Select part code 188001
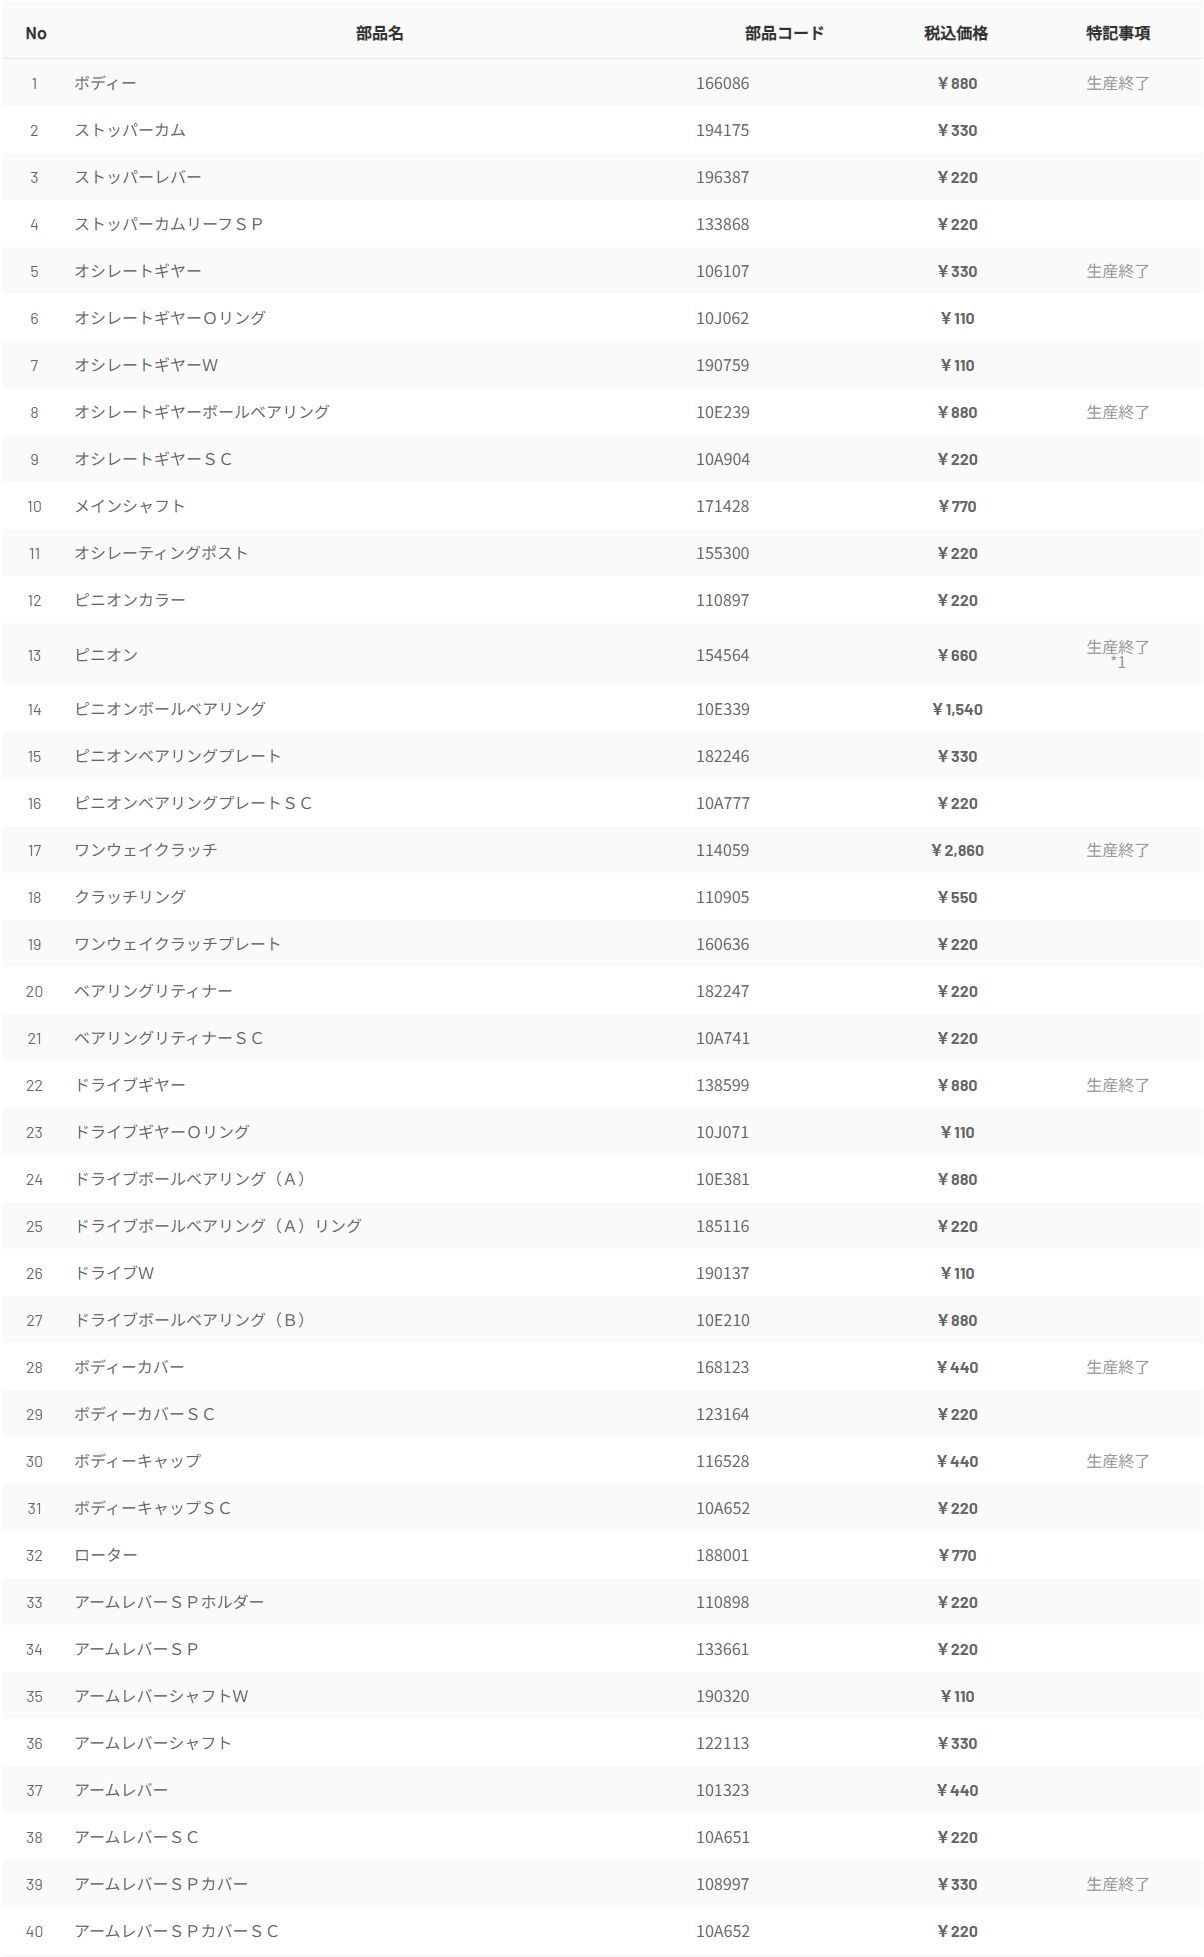Viewport: 1204px width, 1957px height. point(722,1555)
